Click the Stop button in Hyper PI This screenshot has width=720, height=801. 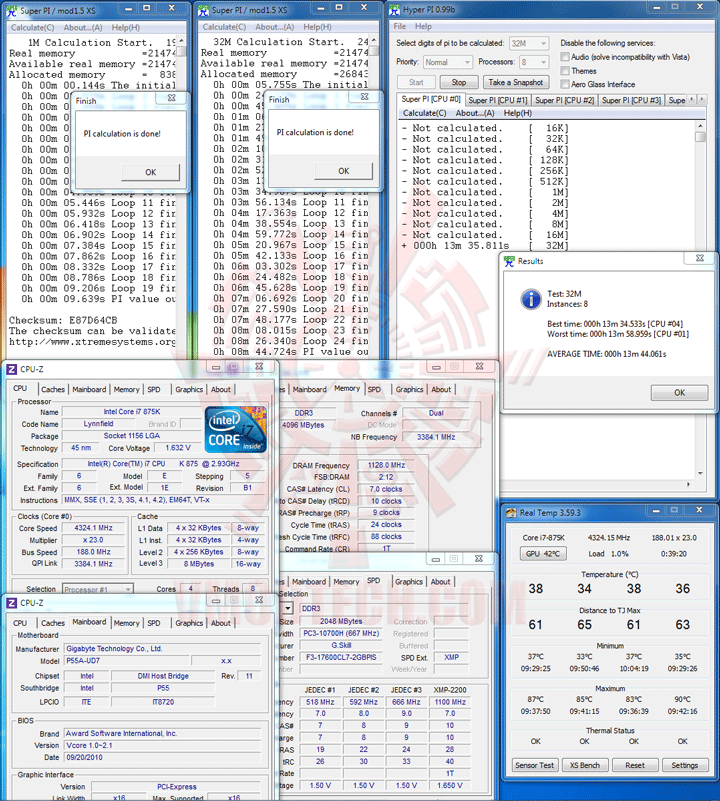click(458, 82)
